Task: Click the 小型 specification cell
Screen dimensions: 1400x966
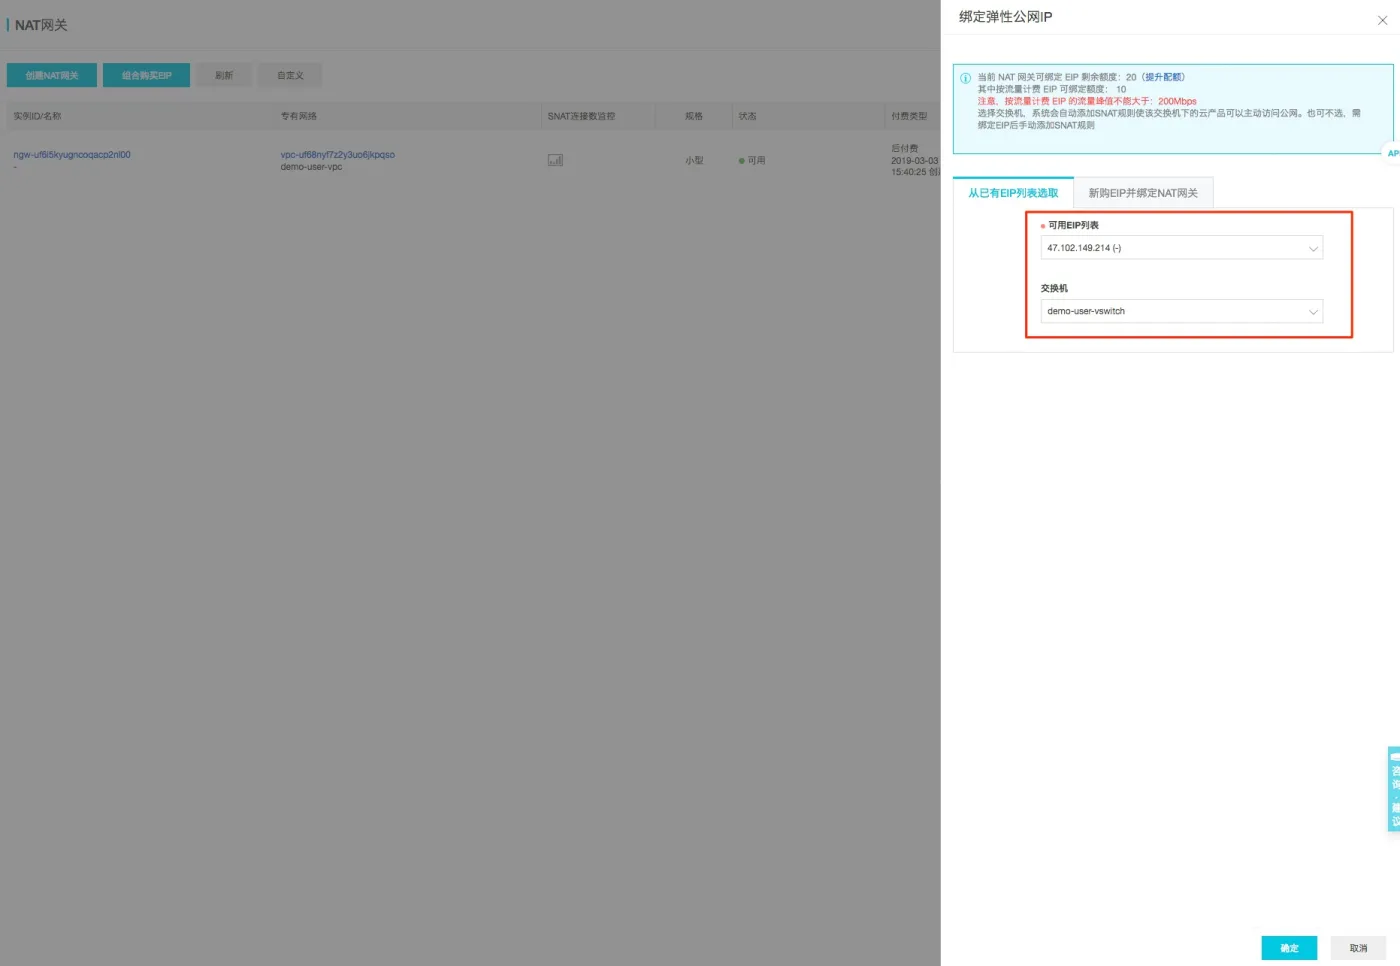Action: tap(694, 160)
